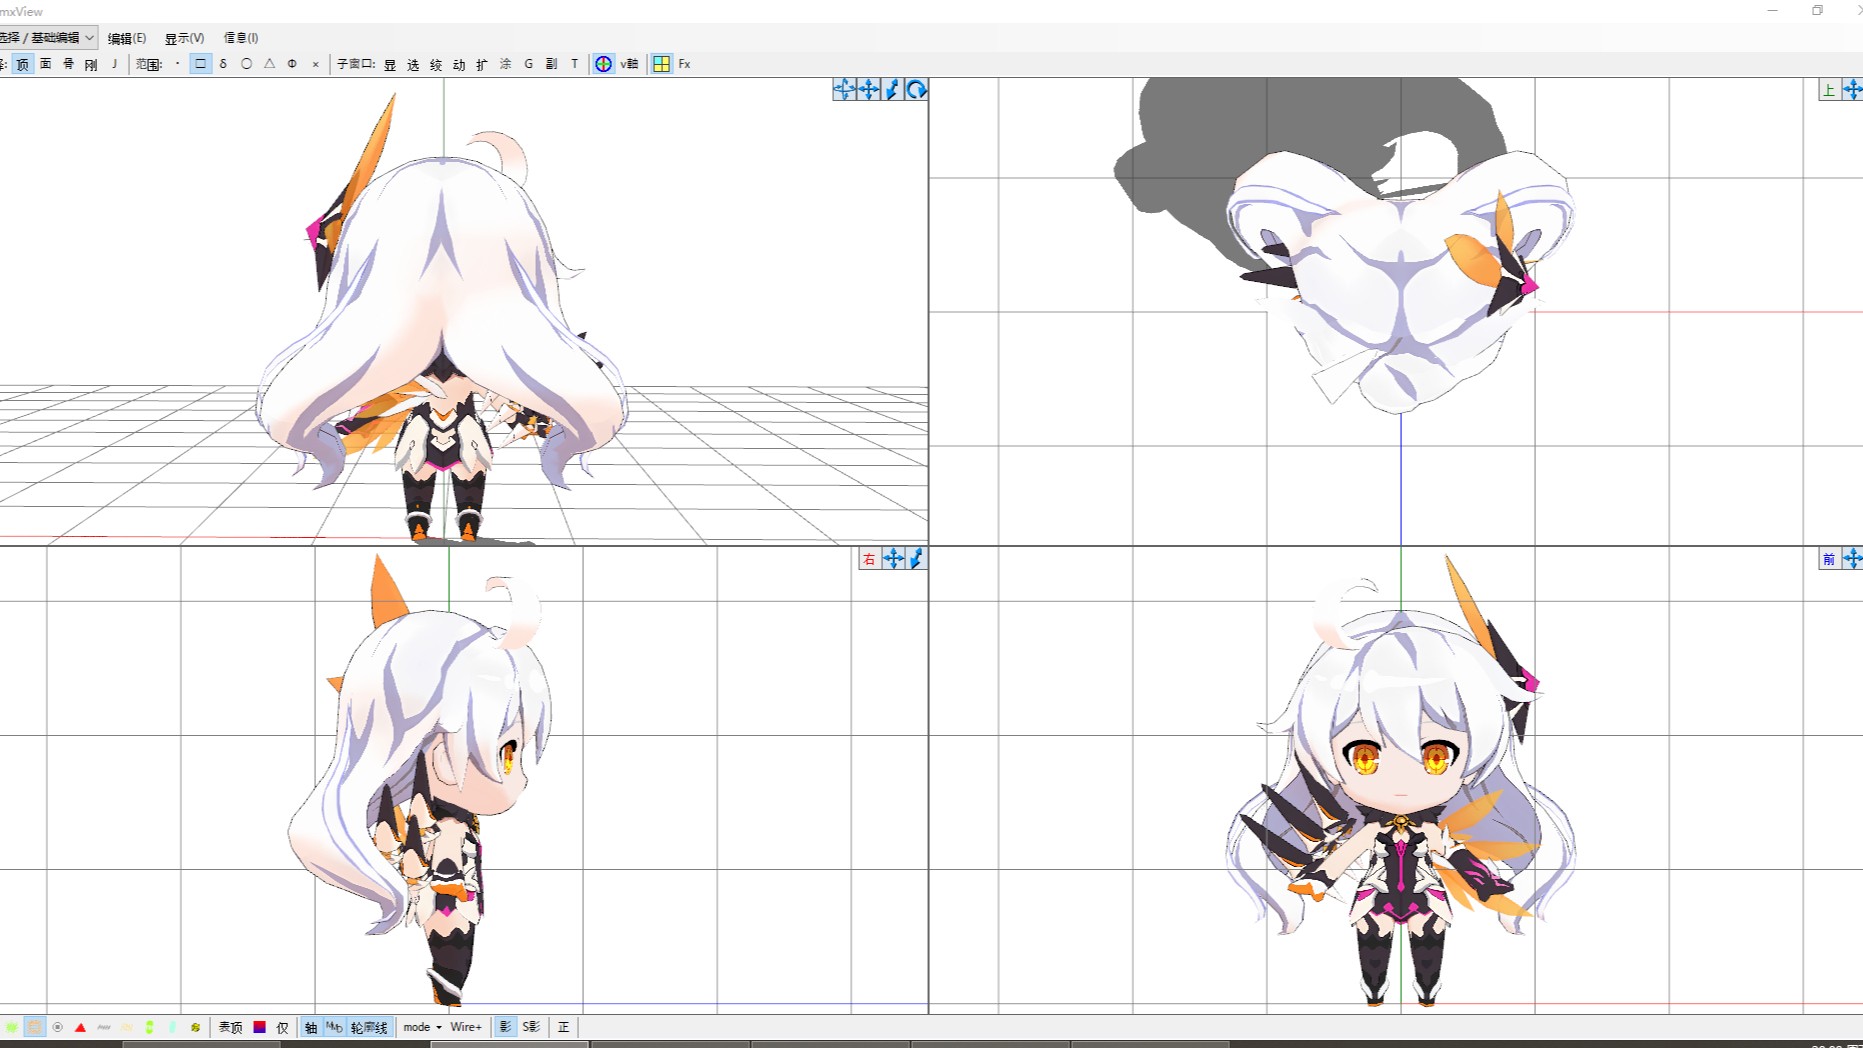Open the 选择/基础编辑 mode dropdown
The image size is (1863, 1048).
[x=47, y=38]
